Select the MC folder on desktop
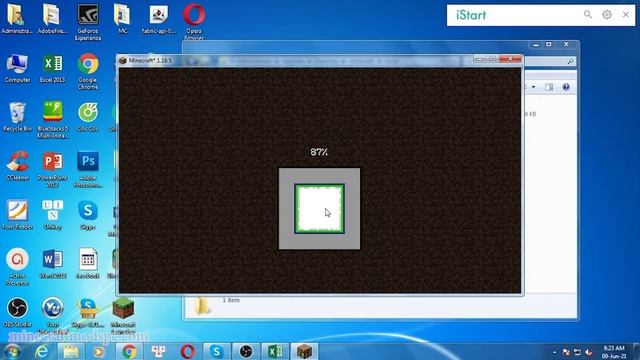This screenshot has height=360, width=640. point(122,19)
